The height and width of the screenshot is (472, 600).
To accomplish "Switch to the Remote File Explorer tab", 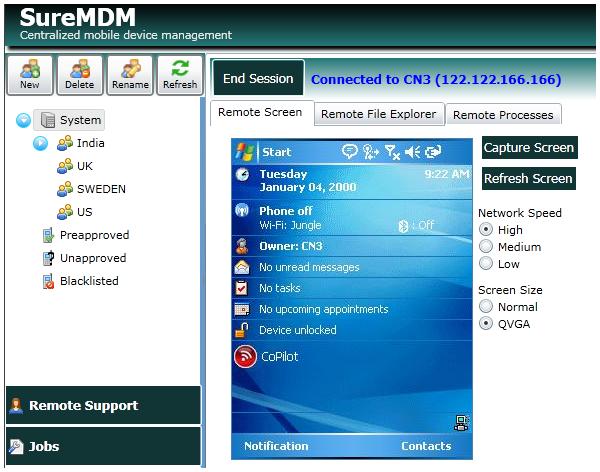I will tap(379, 114).
